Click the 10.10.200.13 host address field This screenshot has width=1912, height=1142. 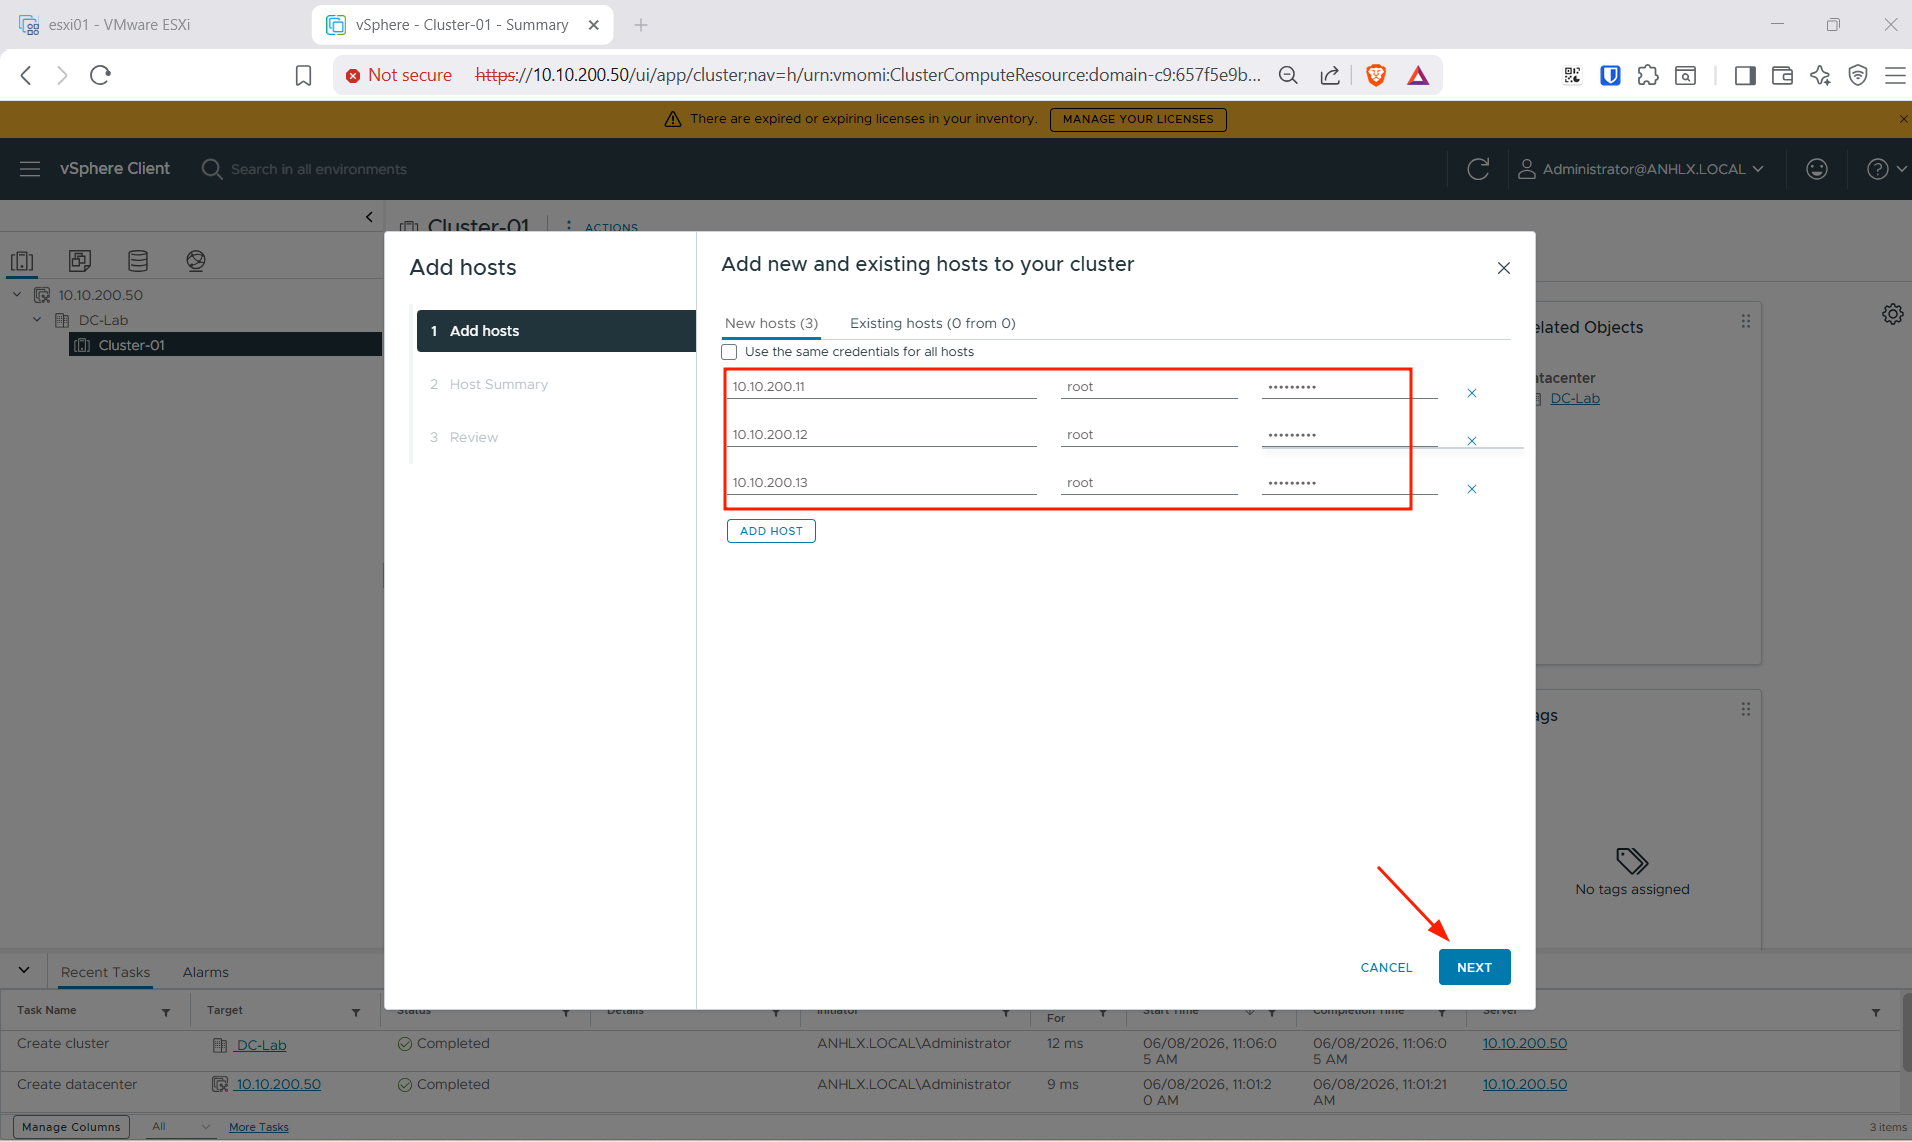tap(881, 483)
